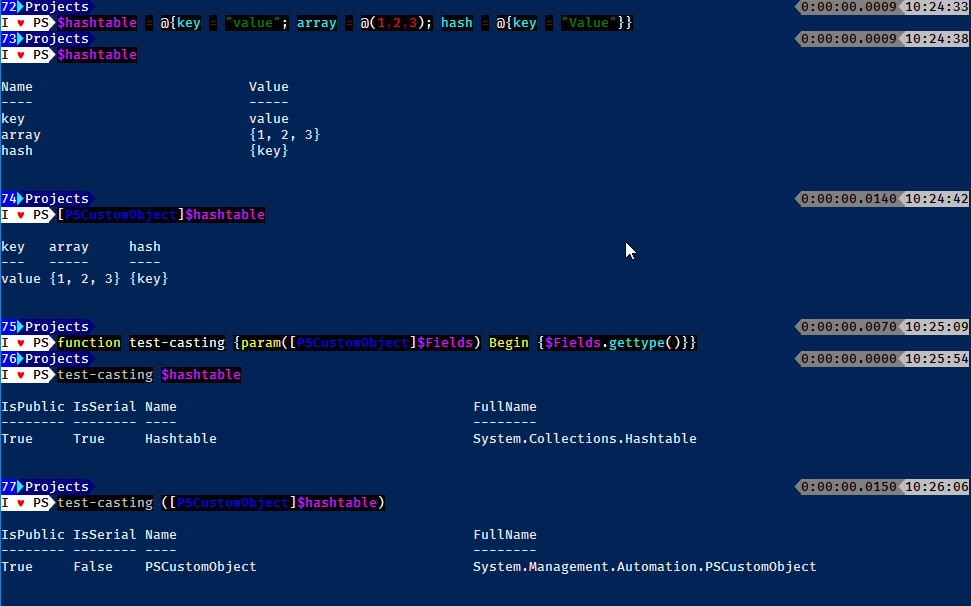Viewport: 971px width, 606px height.
Task: Click the elapsed time 0:00:00.0150
Action: coord(848,487)
